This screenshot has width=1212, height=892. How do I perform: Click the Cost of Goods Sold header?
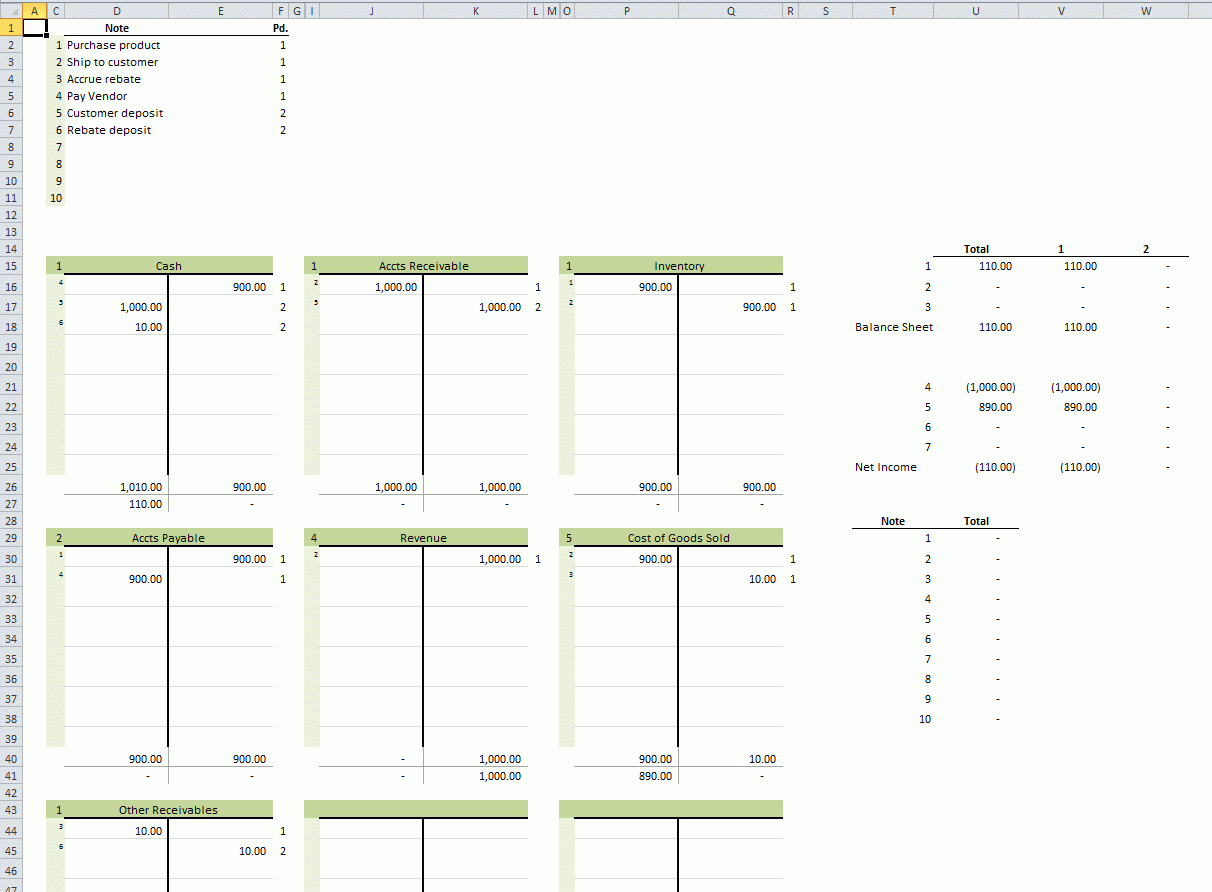(679, 537)
